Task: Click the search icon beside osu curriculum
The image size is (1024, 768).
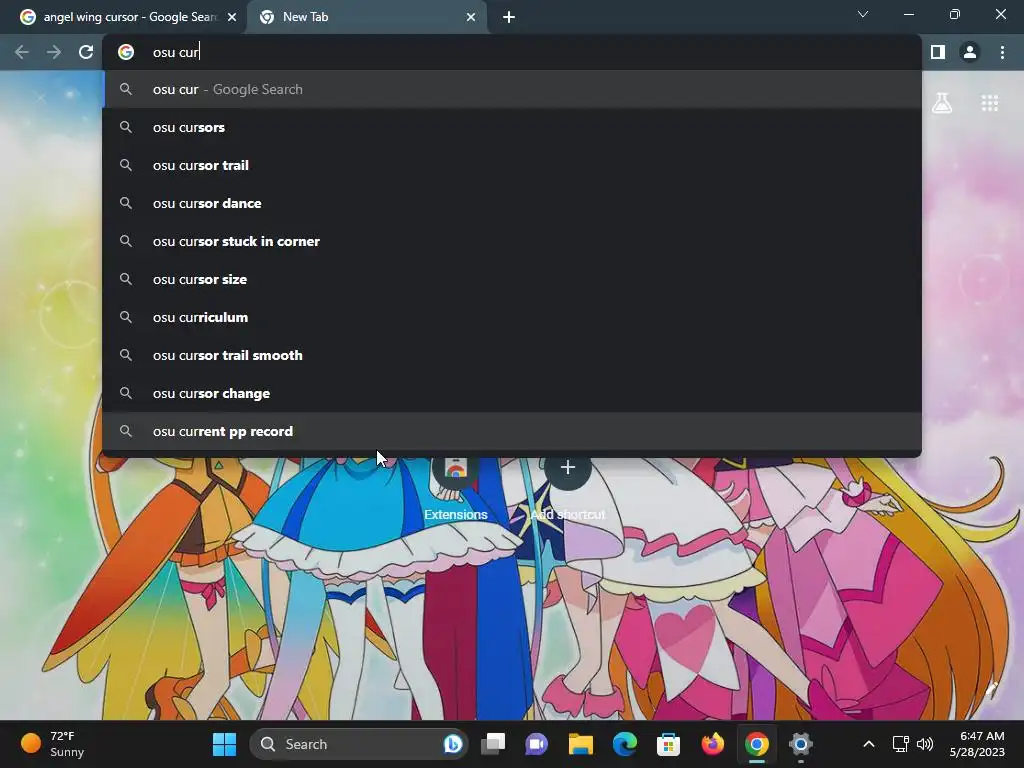Action: coord(126,317)
